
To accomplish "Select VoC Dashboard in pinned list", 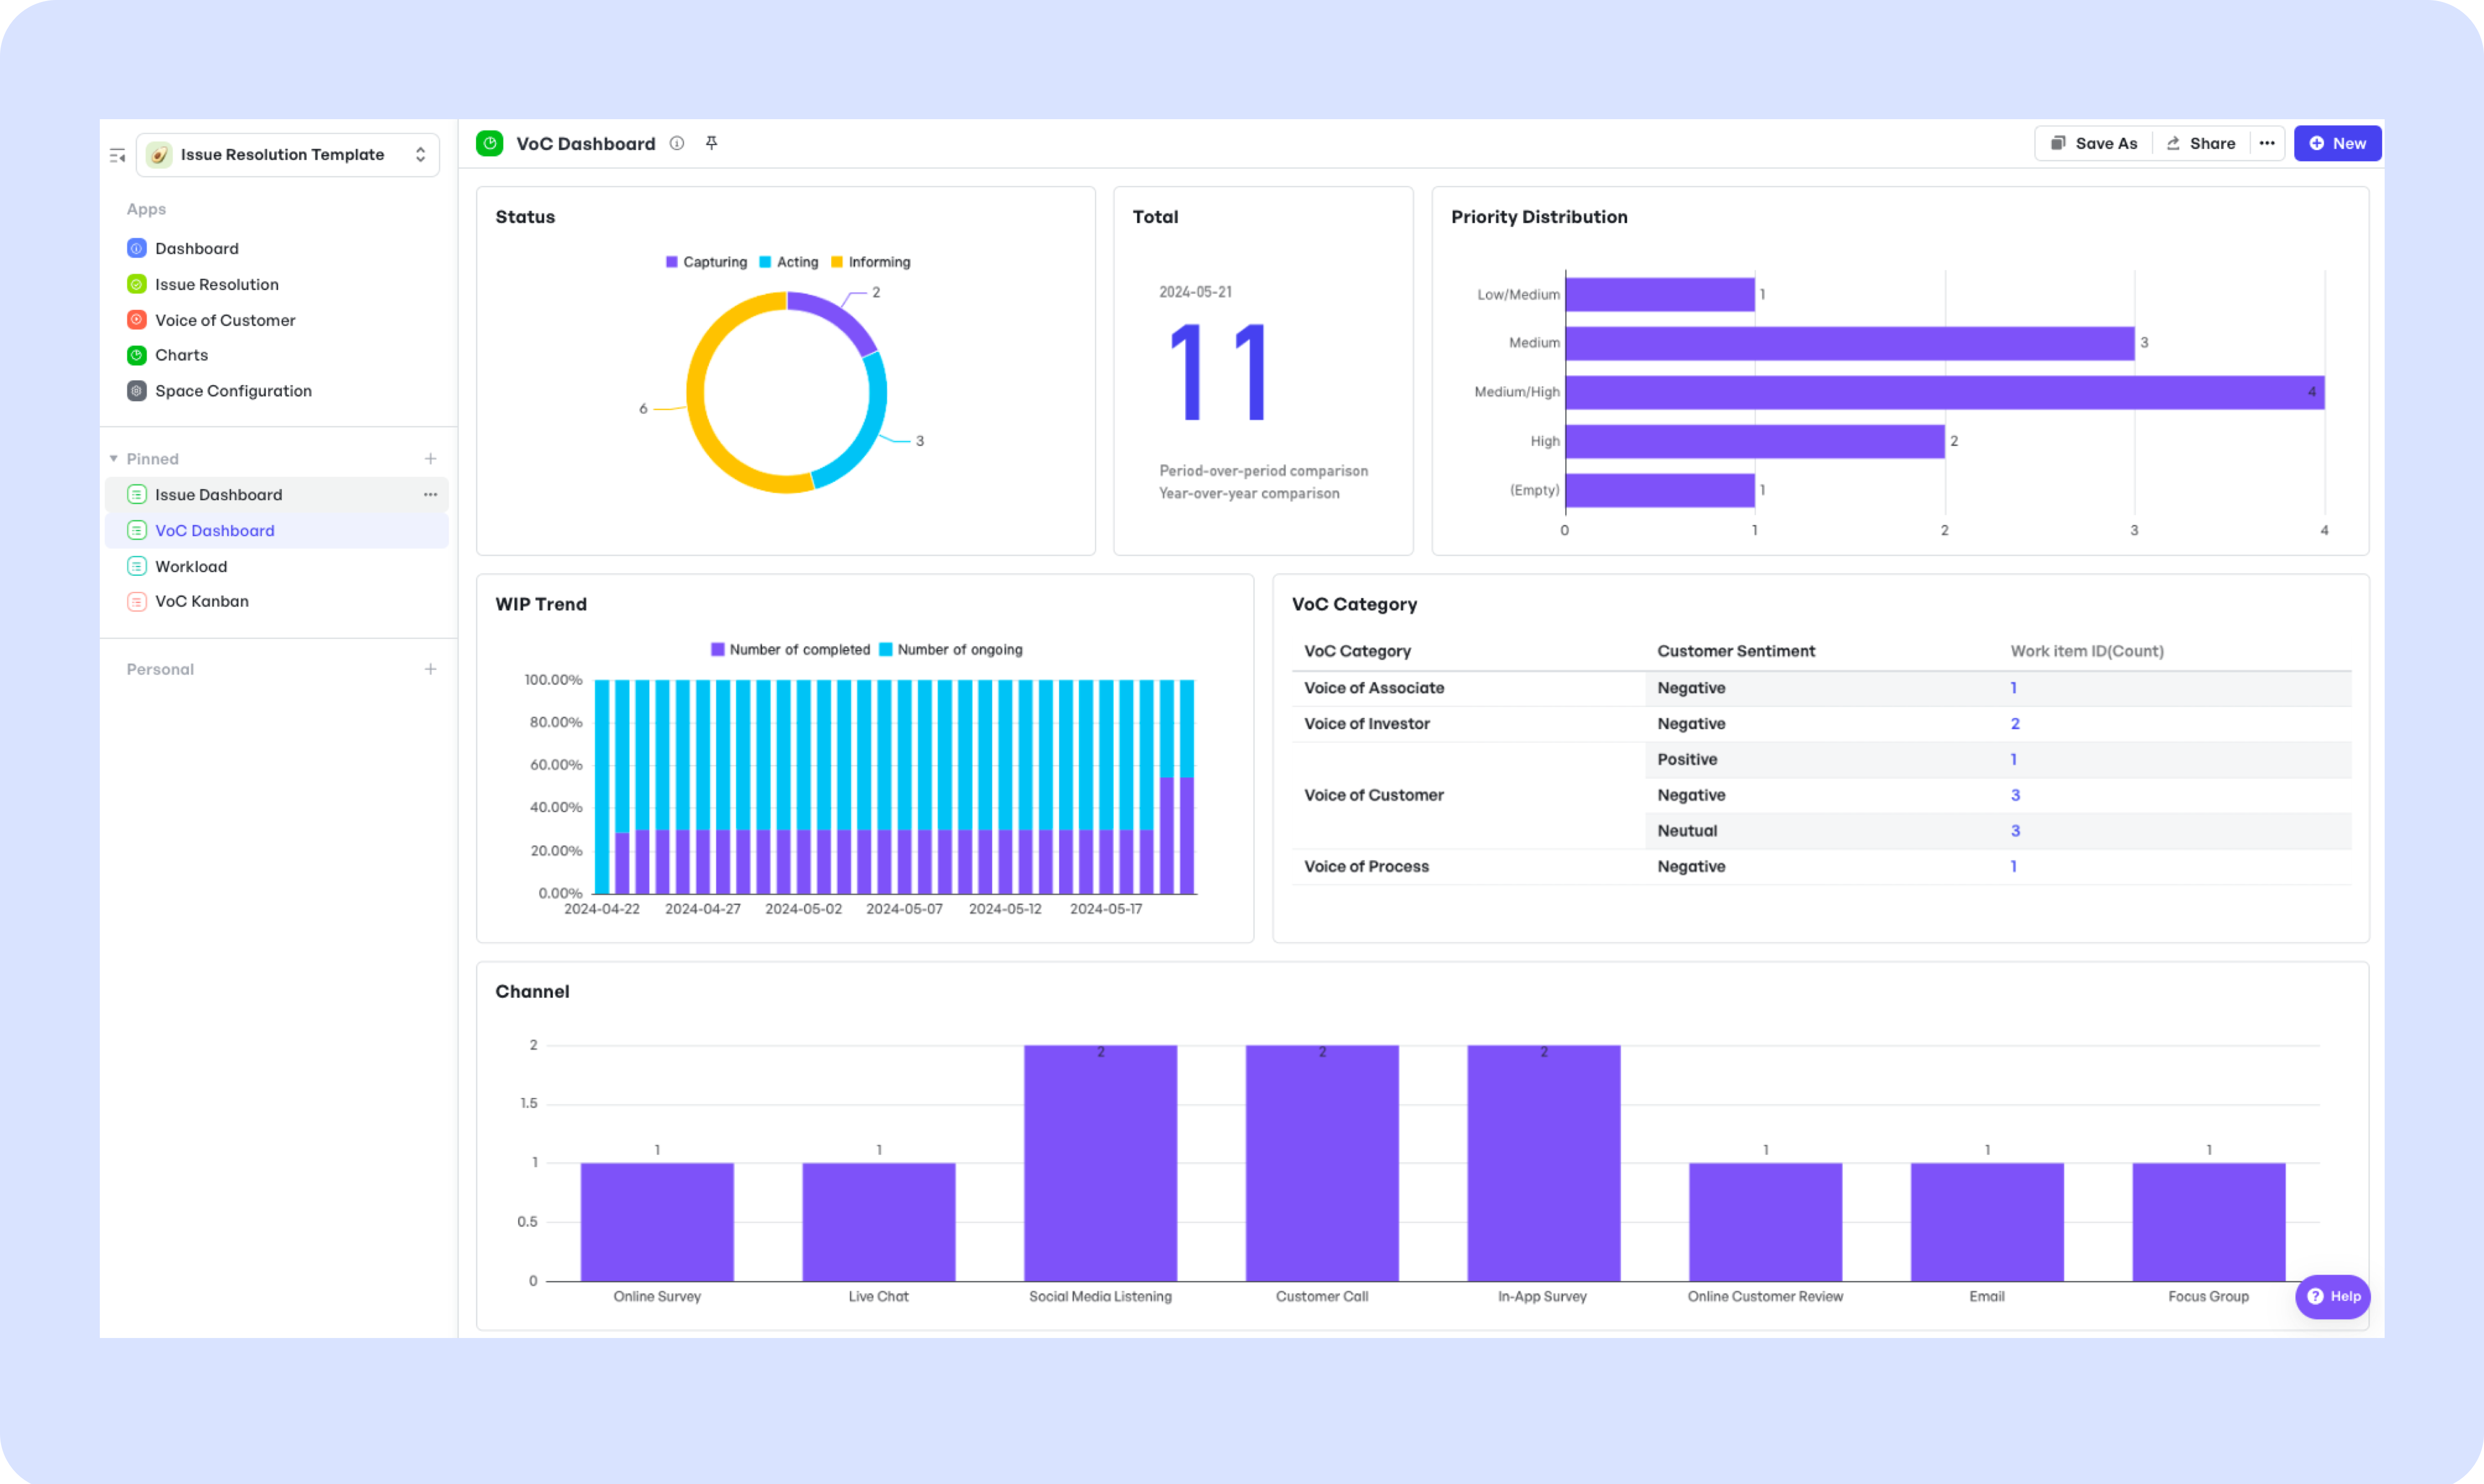I will pyautogui.click(x=276, y=531).
